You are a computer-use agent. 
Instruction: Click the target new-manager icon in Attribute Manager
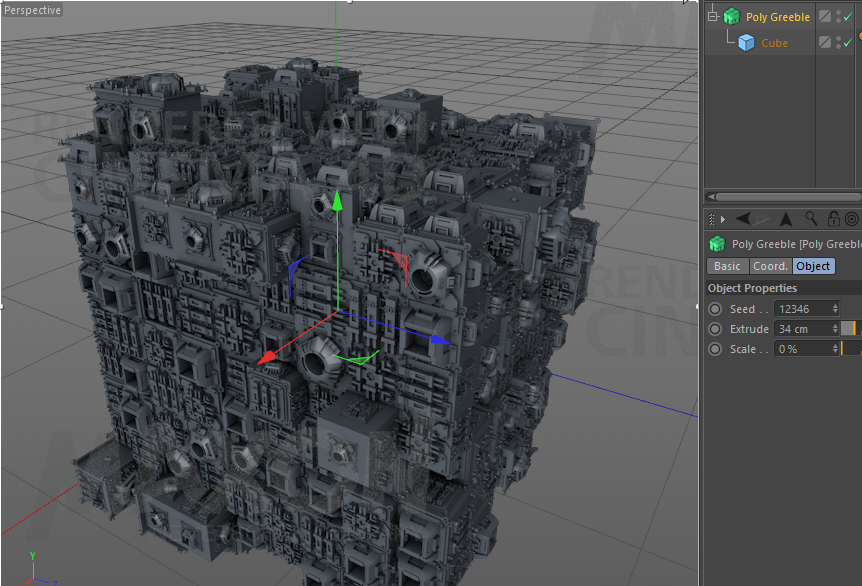(852, 219)
